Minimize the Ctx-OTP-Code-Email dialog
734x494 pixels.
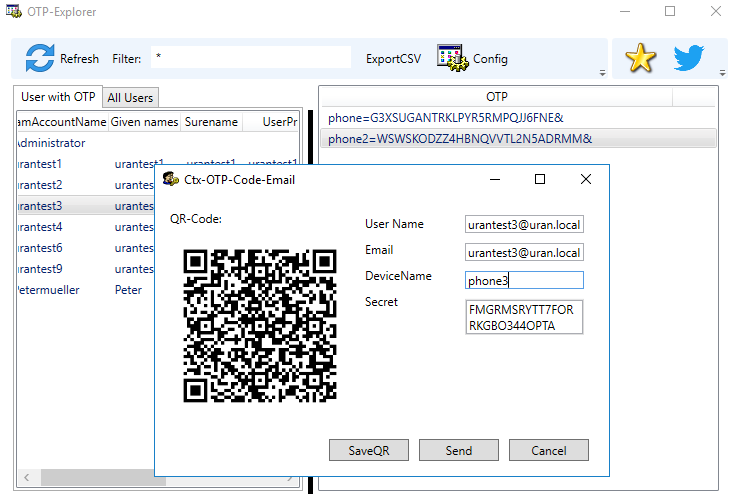pyautogui.click(x=495, y=179)
